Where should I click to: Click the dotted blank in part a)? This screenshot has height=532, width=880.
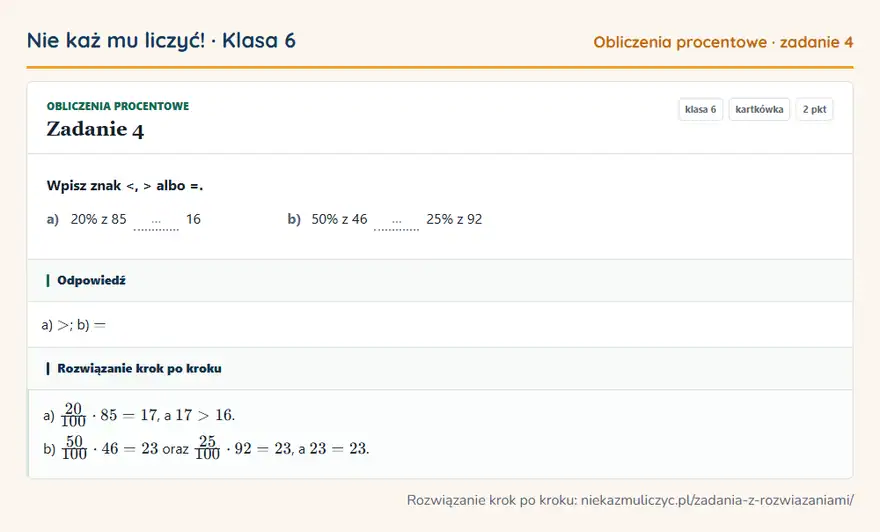pyautogui.click(x=156, y=223)
